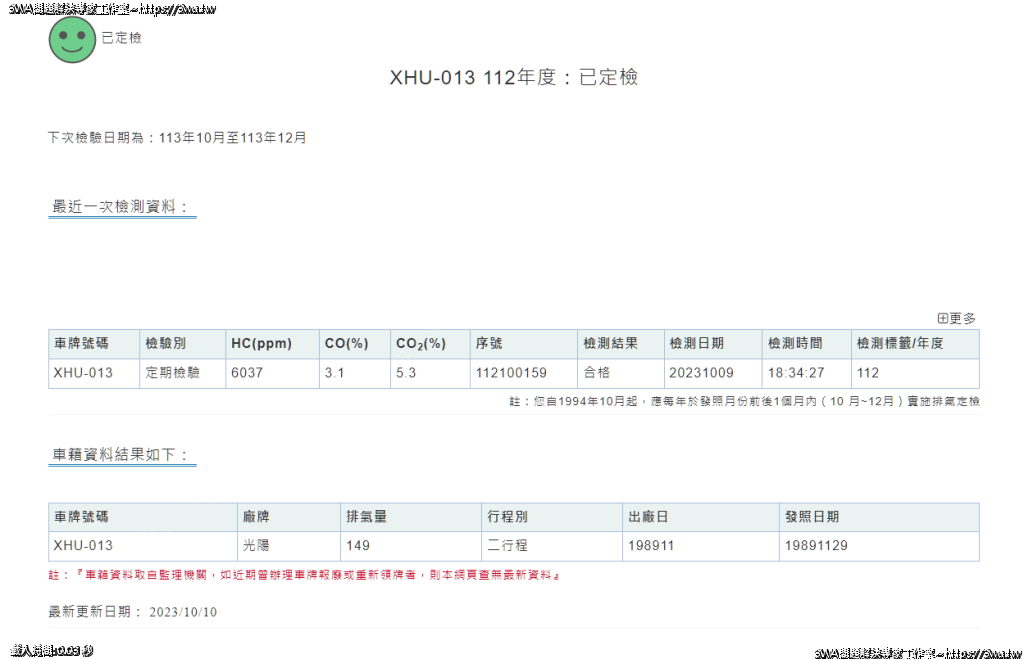This screenshot has height=659, width=1024.
Task: Click the 18:34:27 inspection time cell
Action: [796, 373]
